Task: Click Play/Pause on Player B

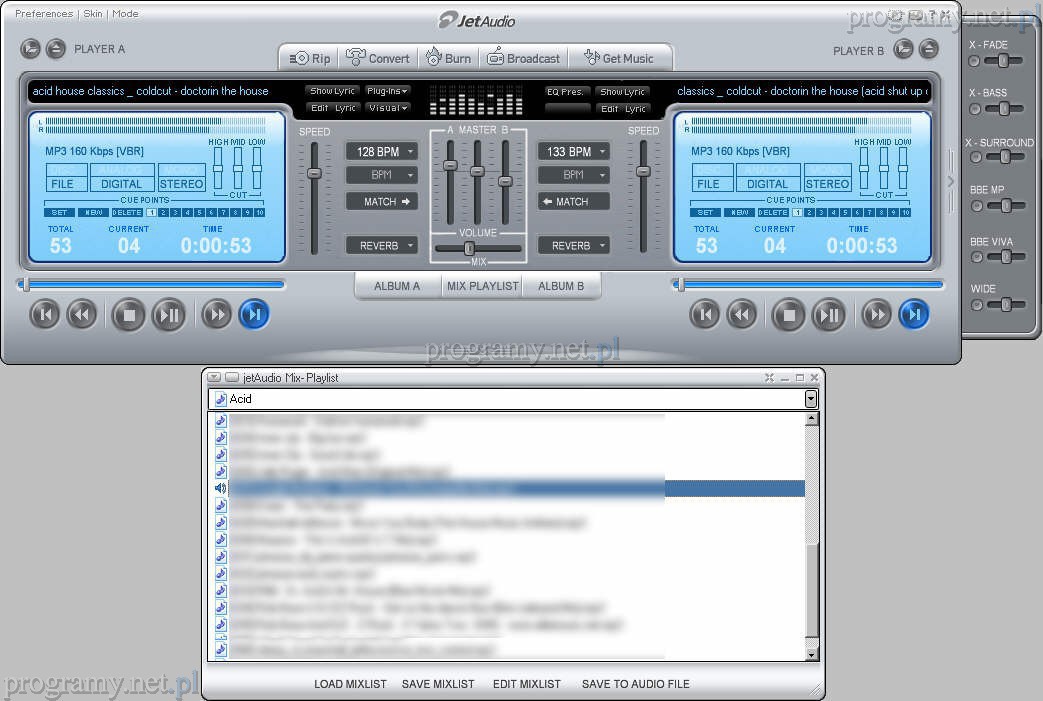Action: pos(828,316)
